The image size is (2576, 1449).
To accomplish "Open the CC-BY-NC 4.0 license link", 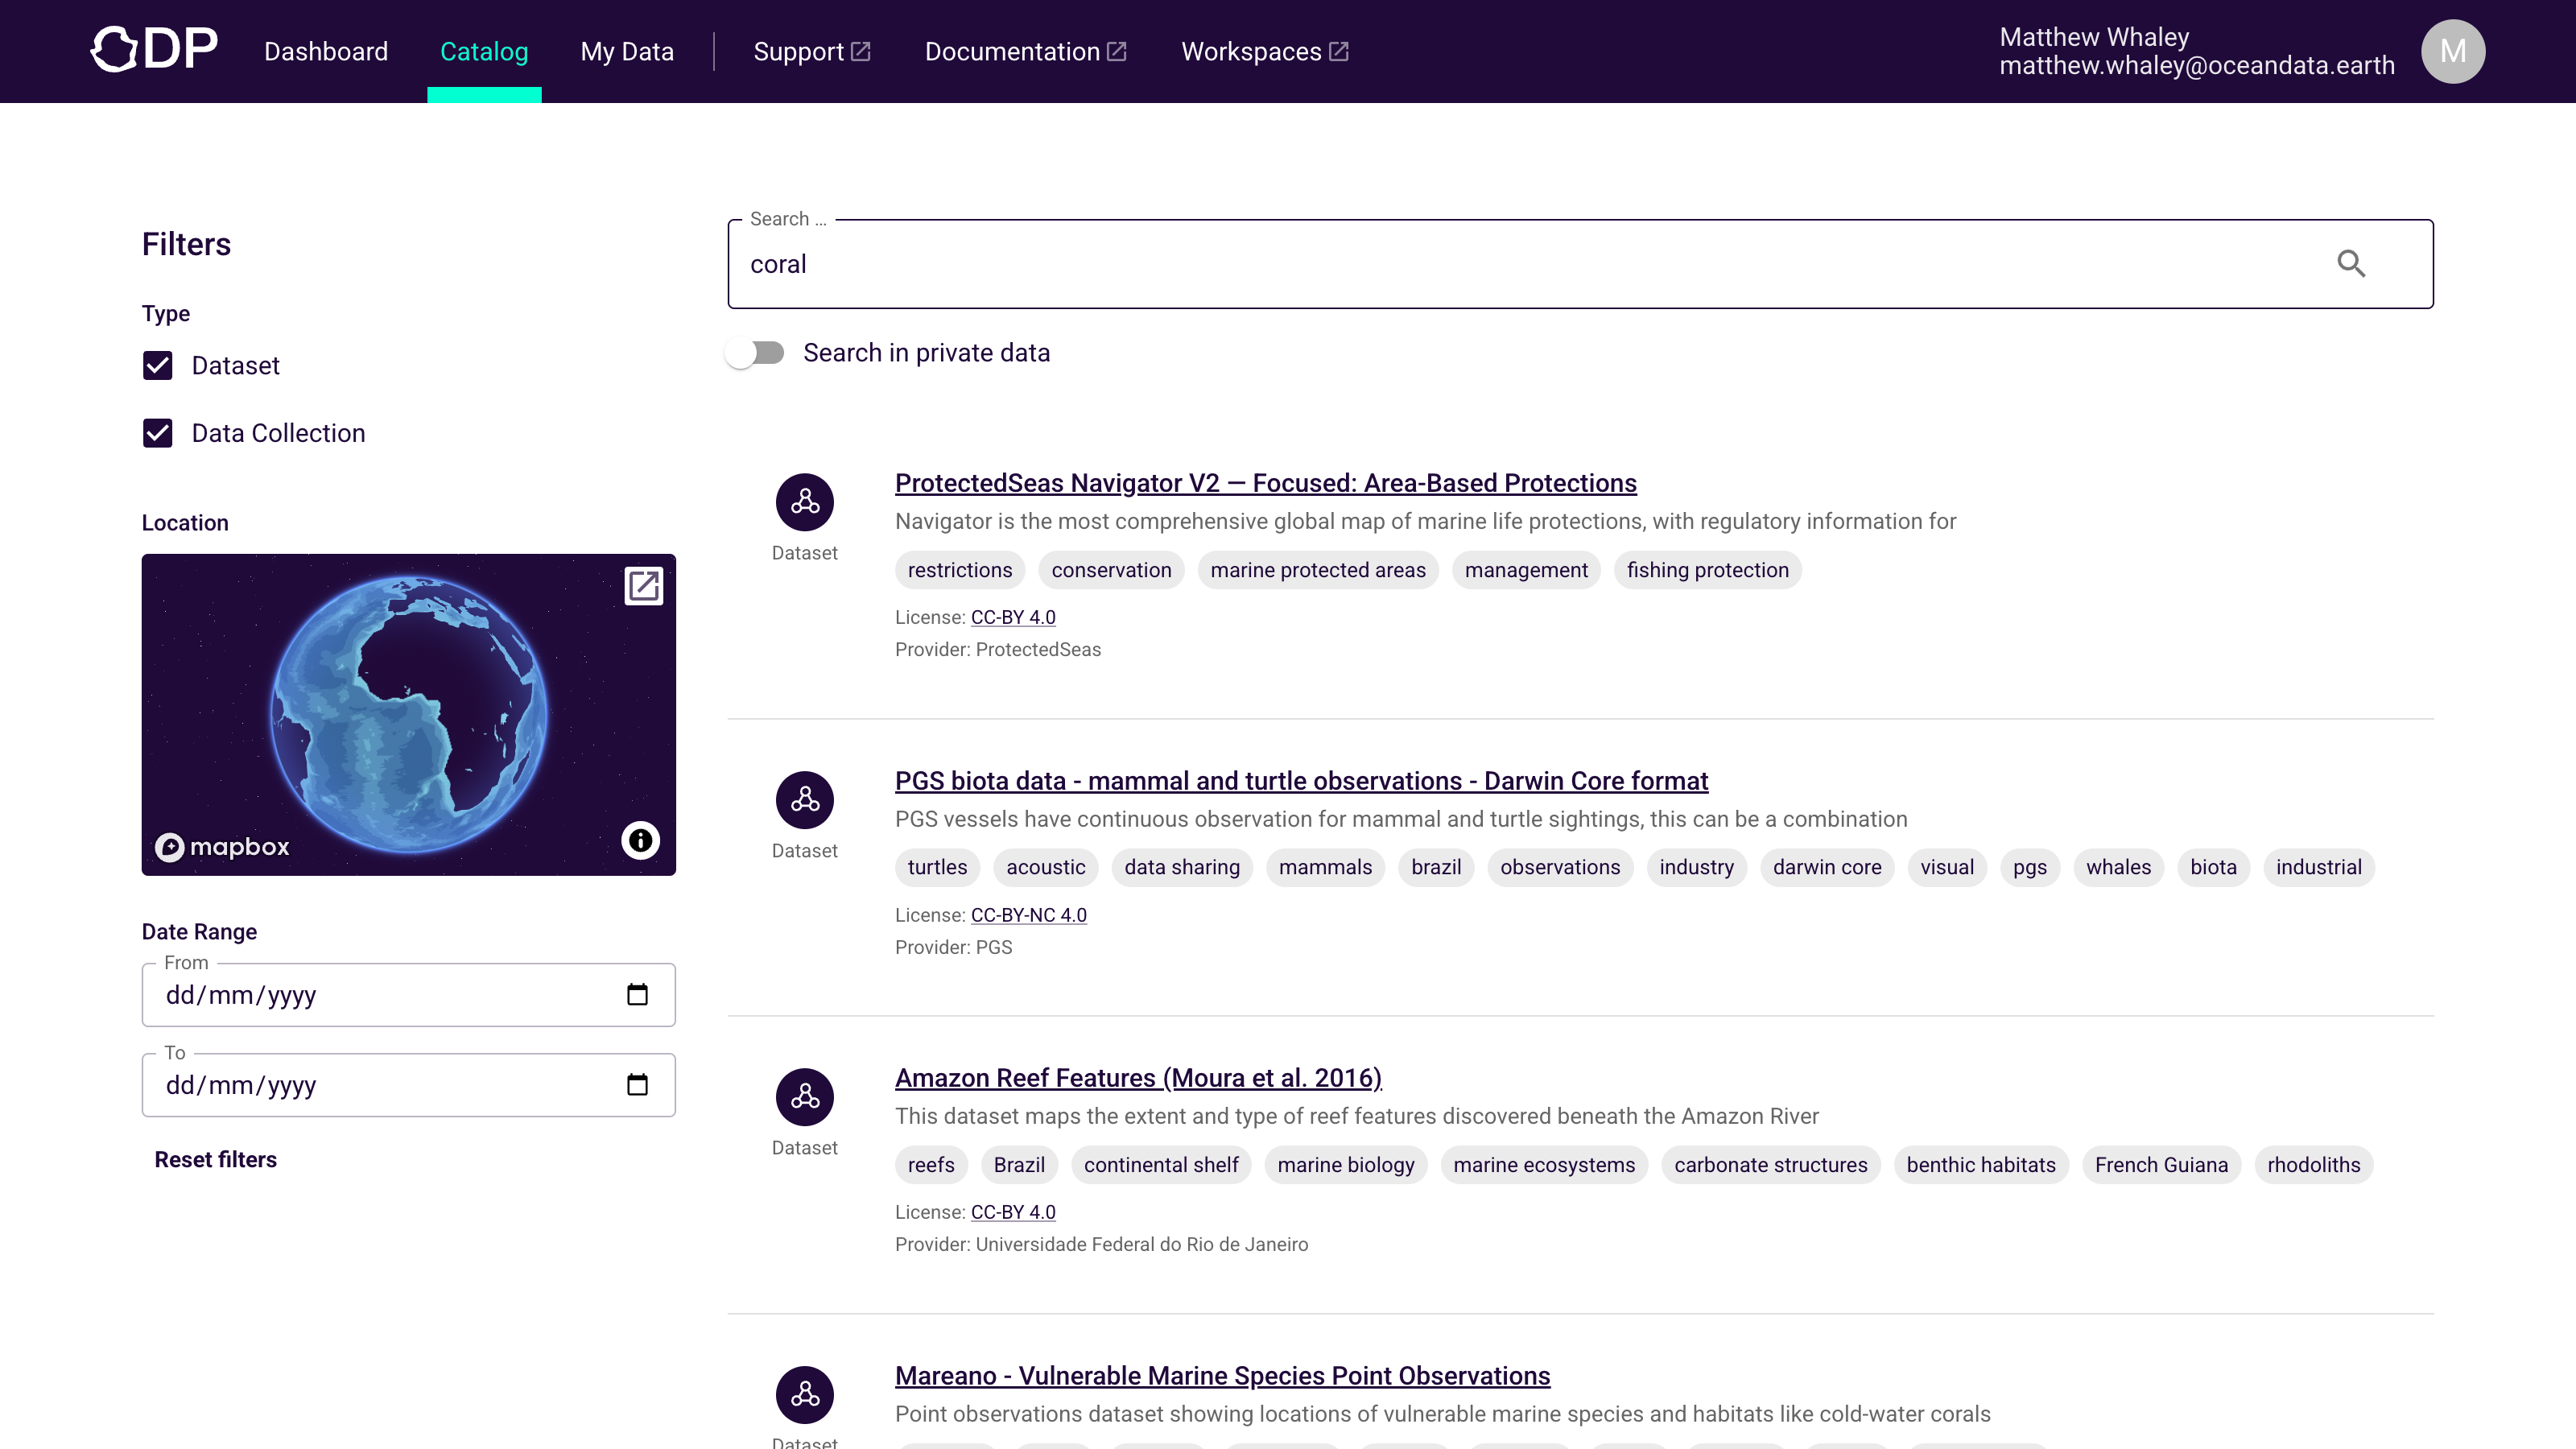I will [1028, 914].
